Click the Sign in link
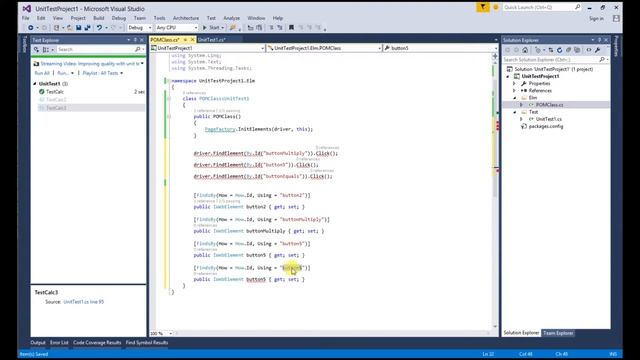This screenshot has width=640, height=360. (x=596, y=18)
